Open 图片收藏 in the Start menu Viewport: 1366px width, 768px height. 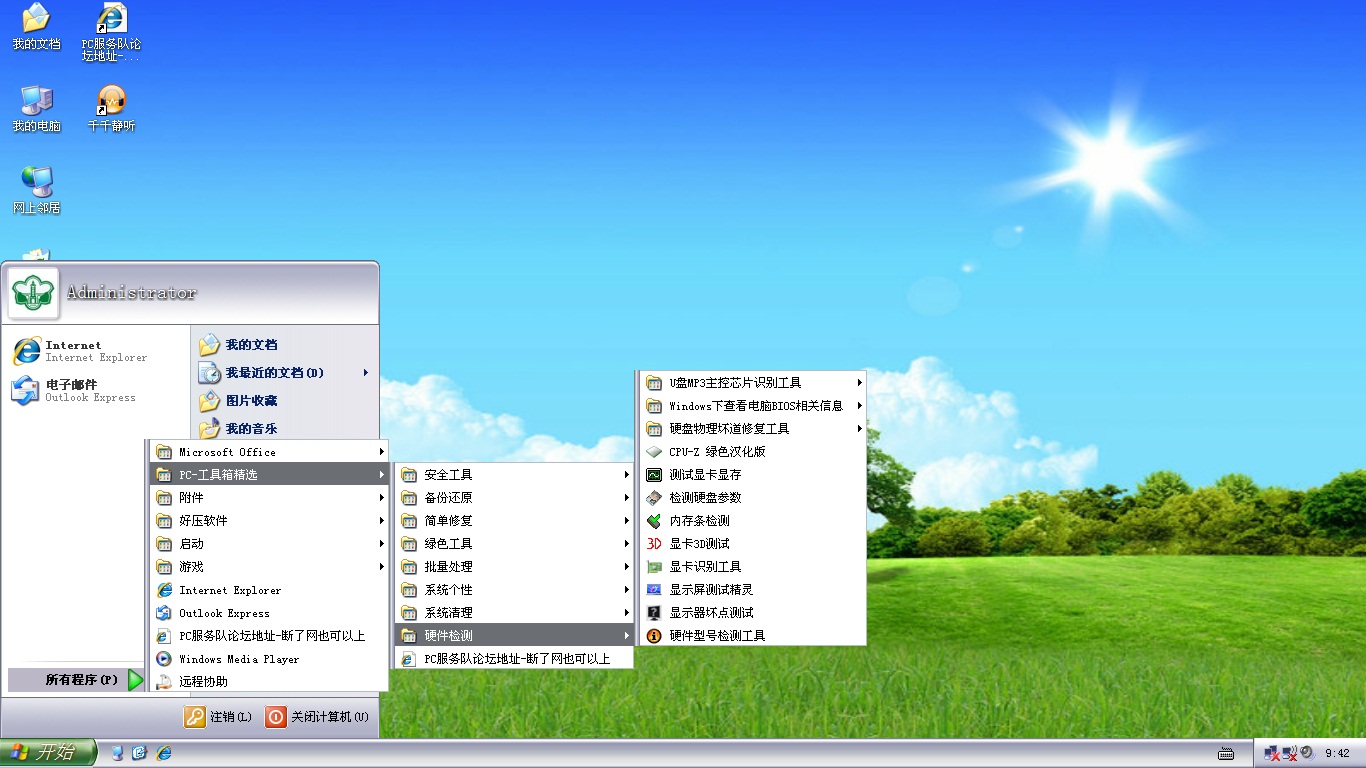click(284, 401)
